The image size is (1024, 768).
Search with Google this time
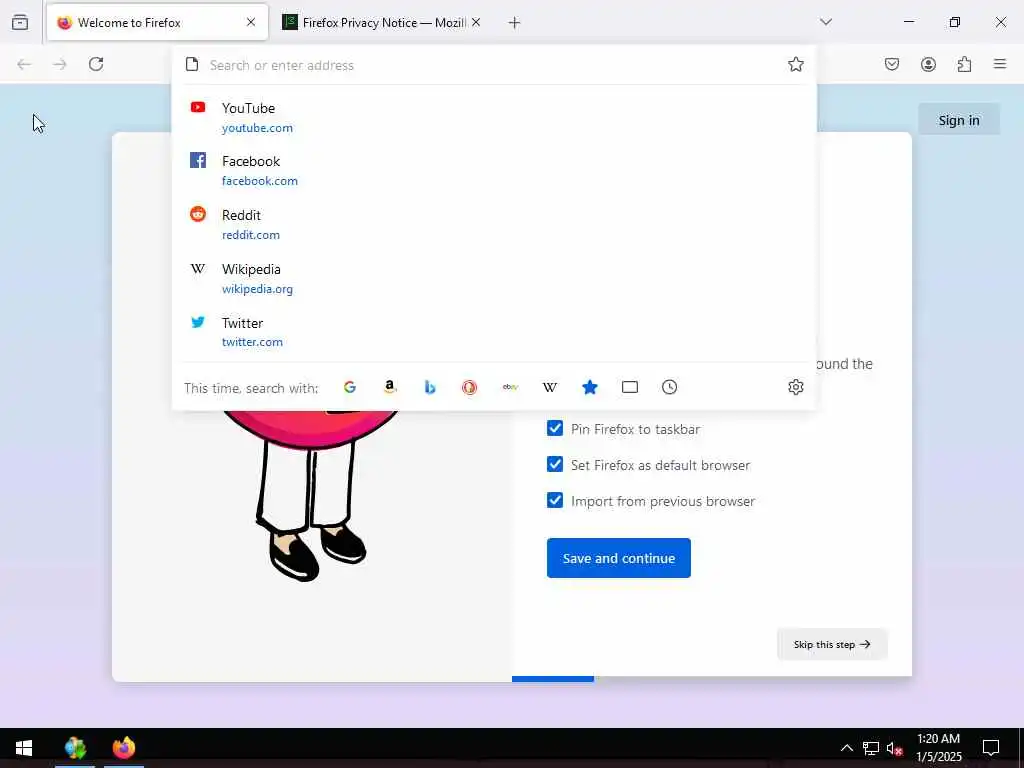(x=350, y=387)
